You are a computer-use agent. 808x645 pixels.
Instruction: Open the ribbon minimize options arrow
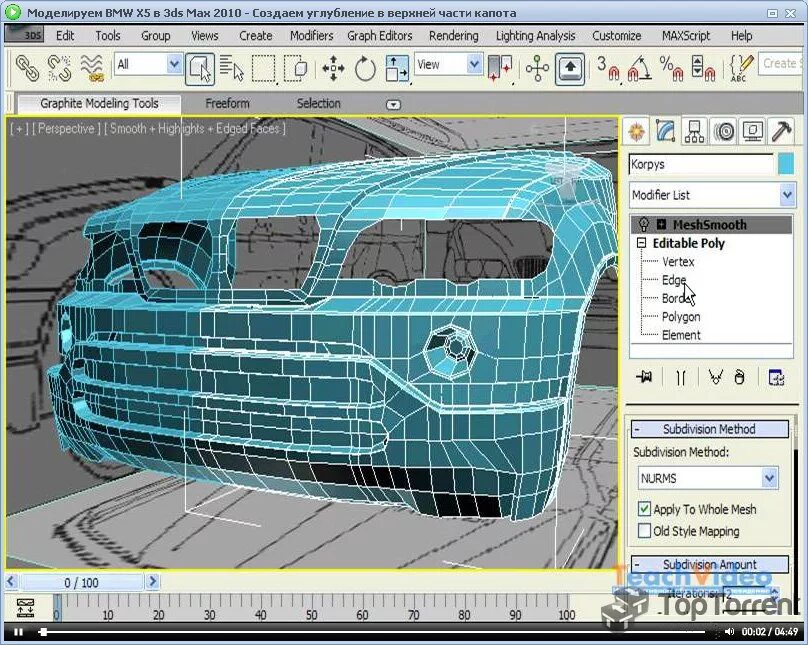[393, 105]
